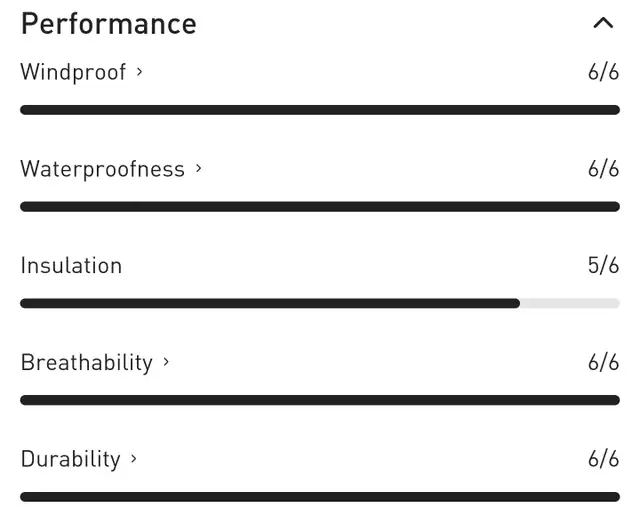640x524 pixels.
Task: Click the Breathability rating bar
Action: tap(320, 400)
